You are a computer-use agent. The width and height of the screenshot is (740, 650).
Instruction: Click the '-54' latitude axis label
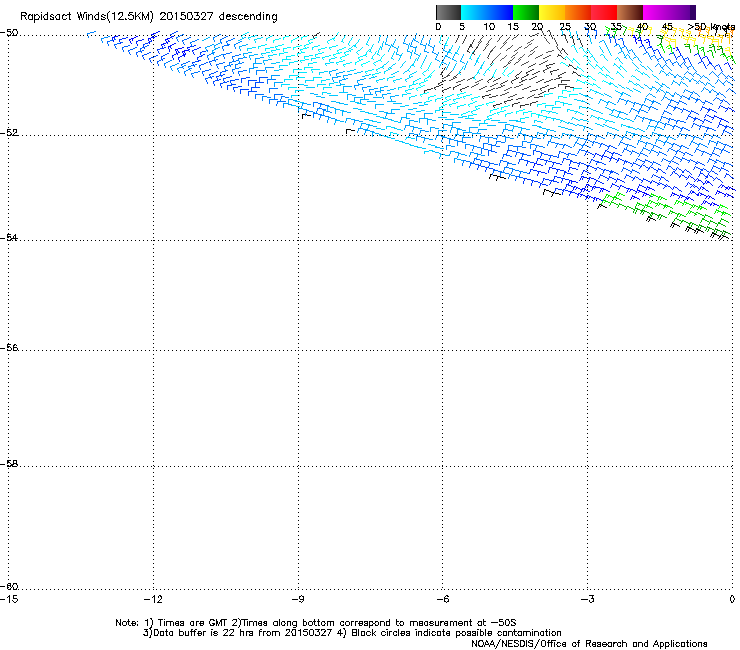tap(9, 237)
